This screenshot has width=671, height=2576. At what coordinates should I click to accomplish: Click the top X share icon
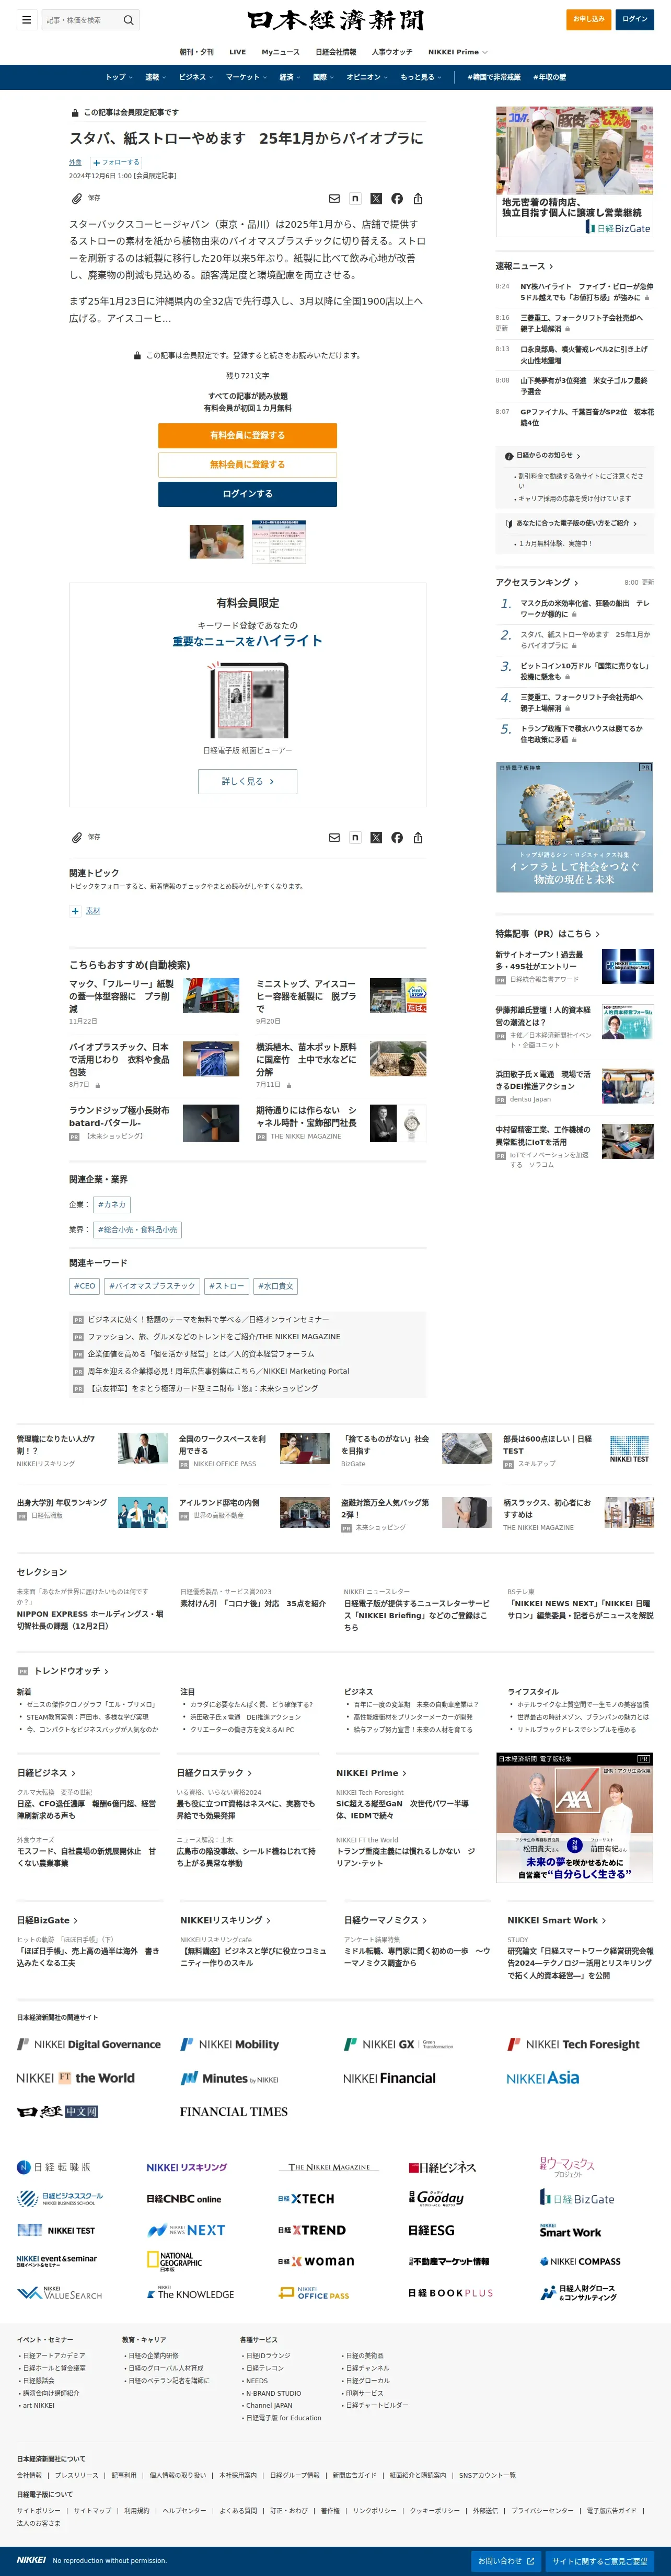[376, 199]
